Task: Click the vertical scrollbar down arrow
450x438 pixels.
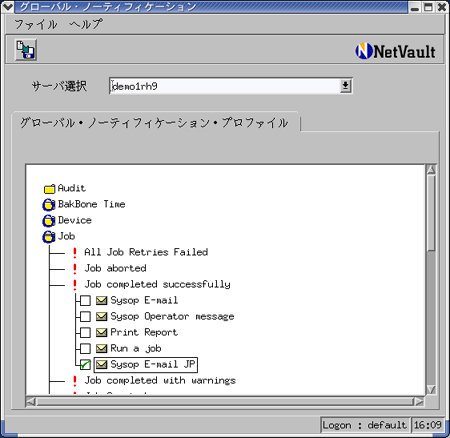Action: click(431, 389)
